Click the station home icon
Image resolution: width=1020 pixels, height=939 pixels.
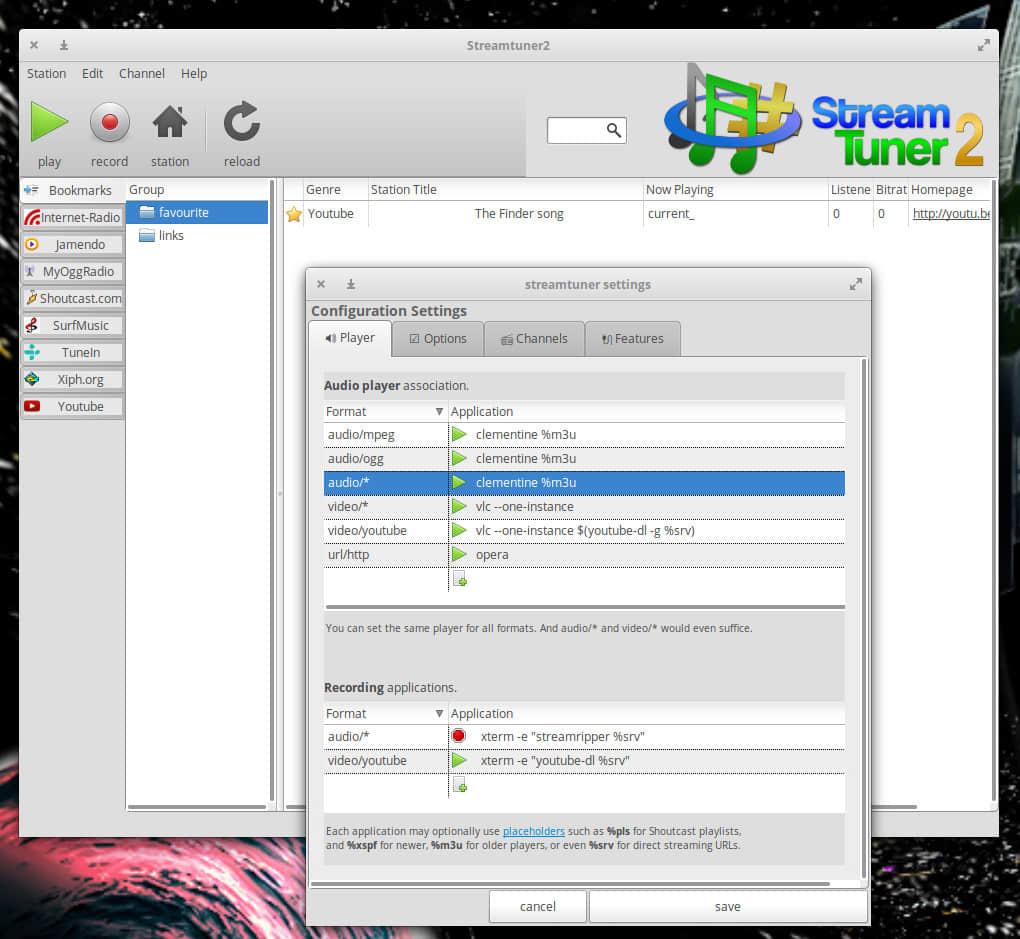click(x=170, y=123)
